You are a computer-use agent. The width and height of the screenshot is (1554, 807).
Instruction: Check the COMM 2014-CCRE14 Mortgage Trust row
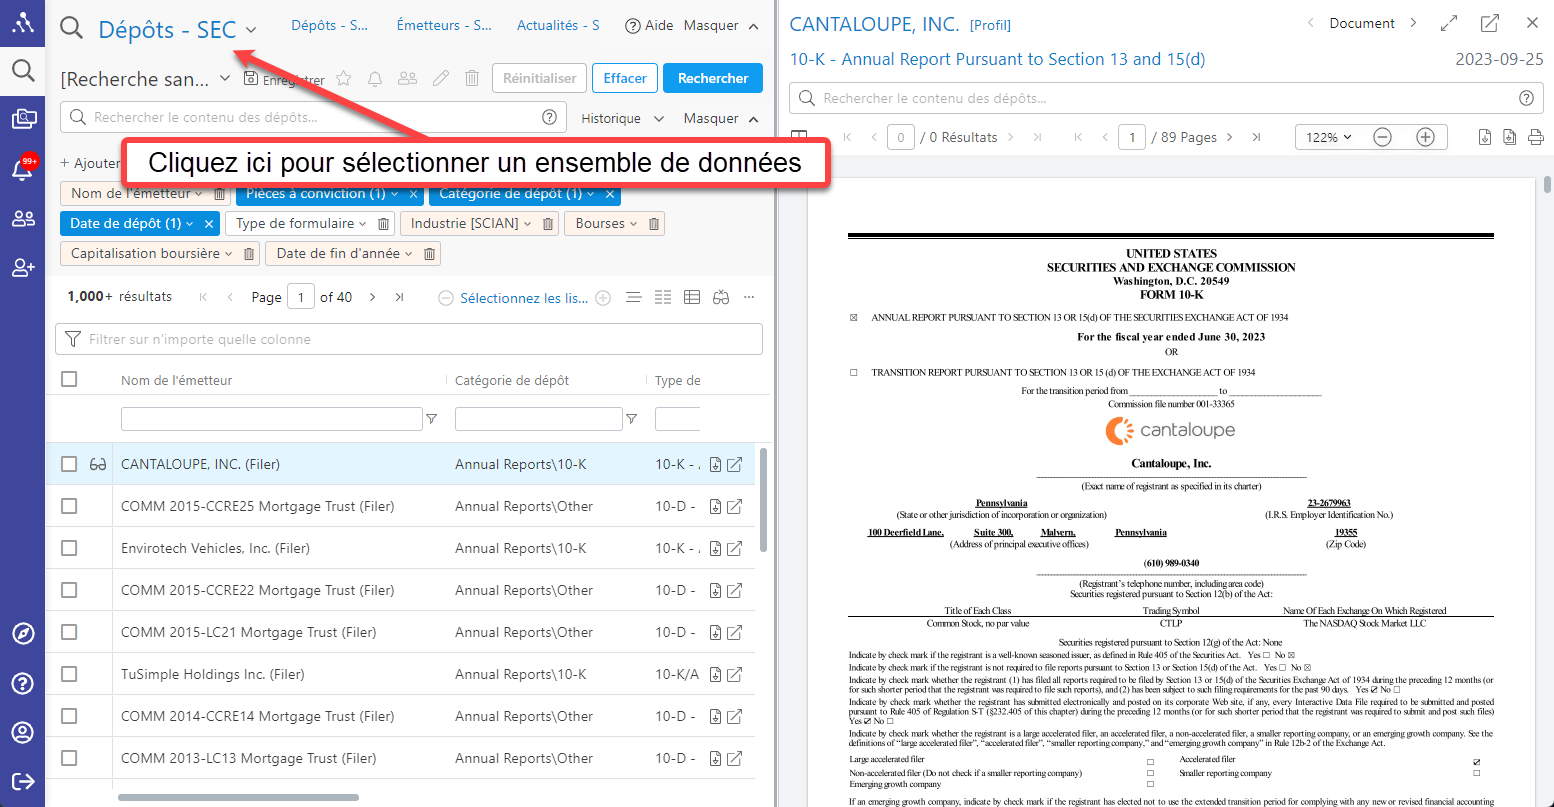[x=69, y=716]
